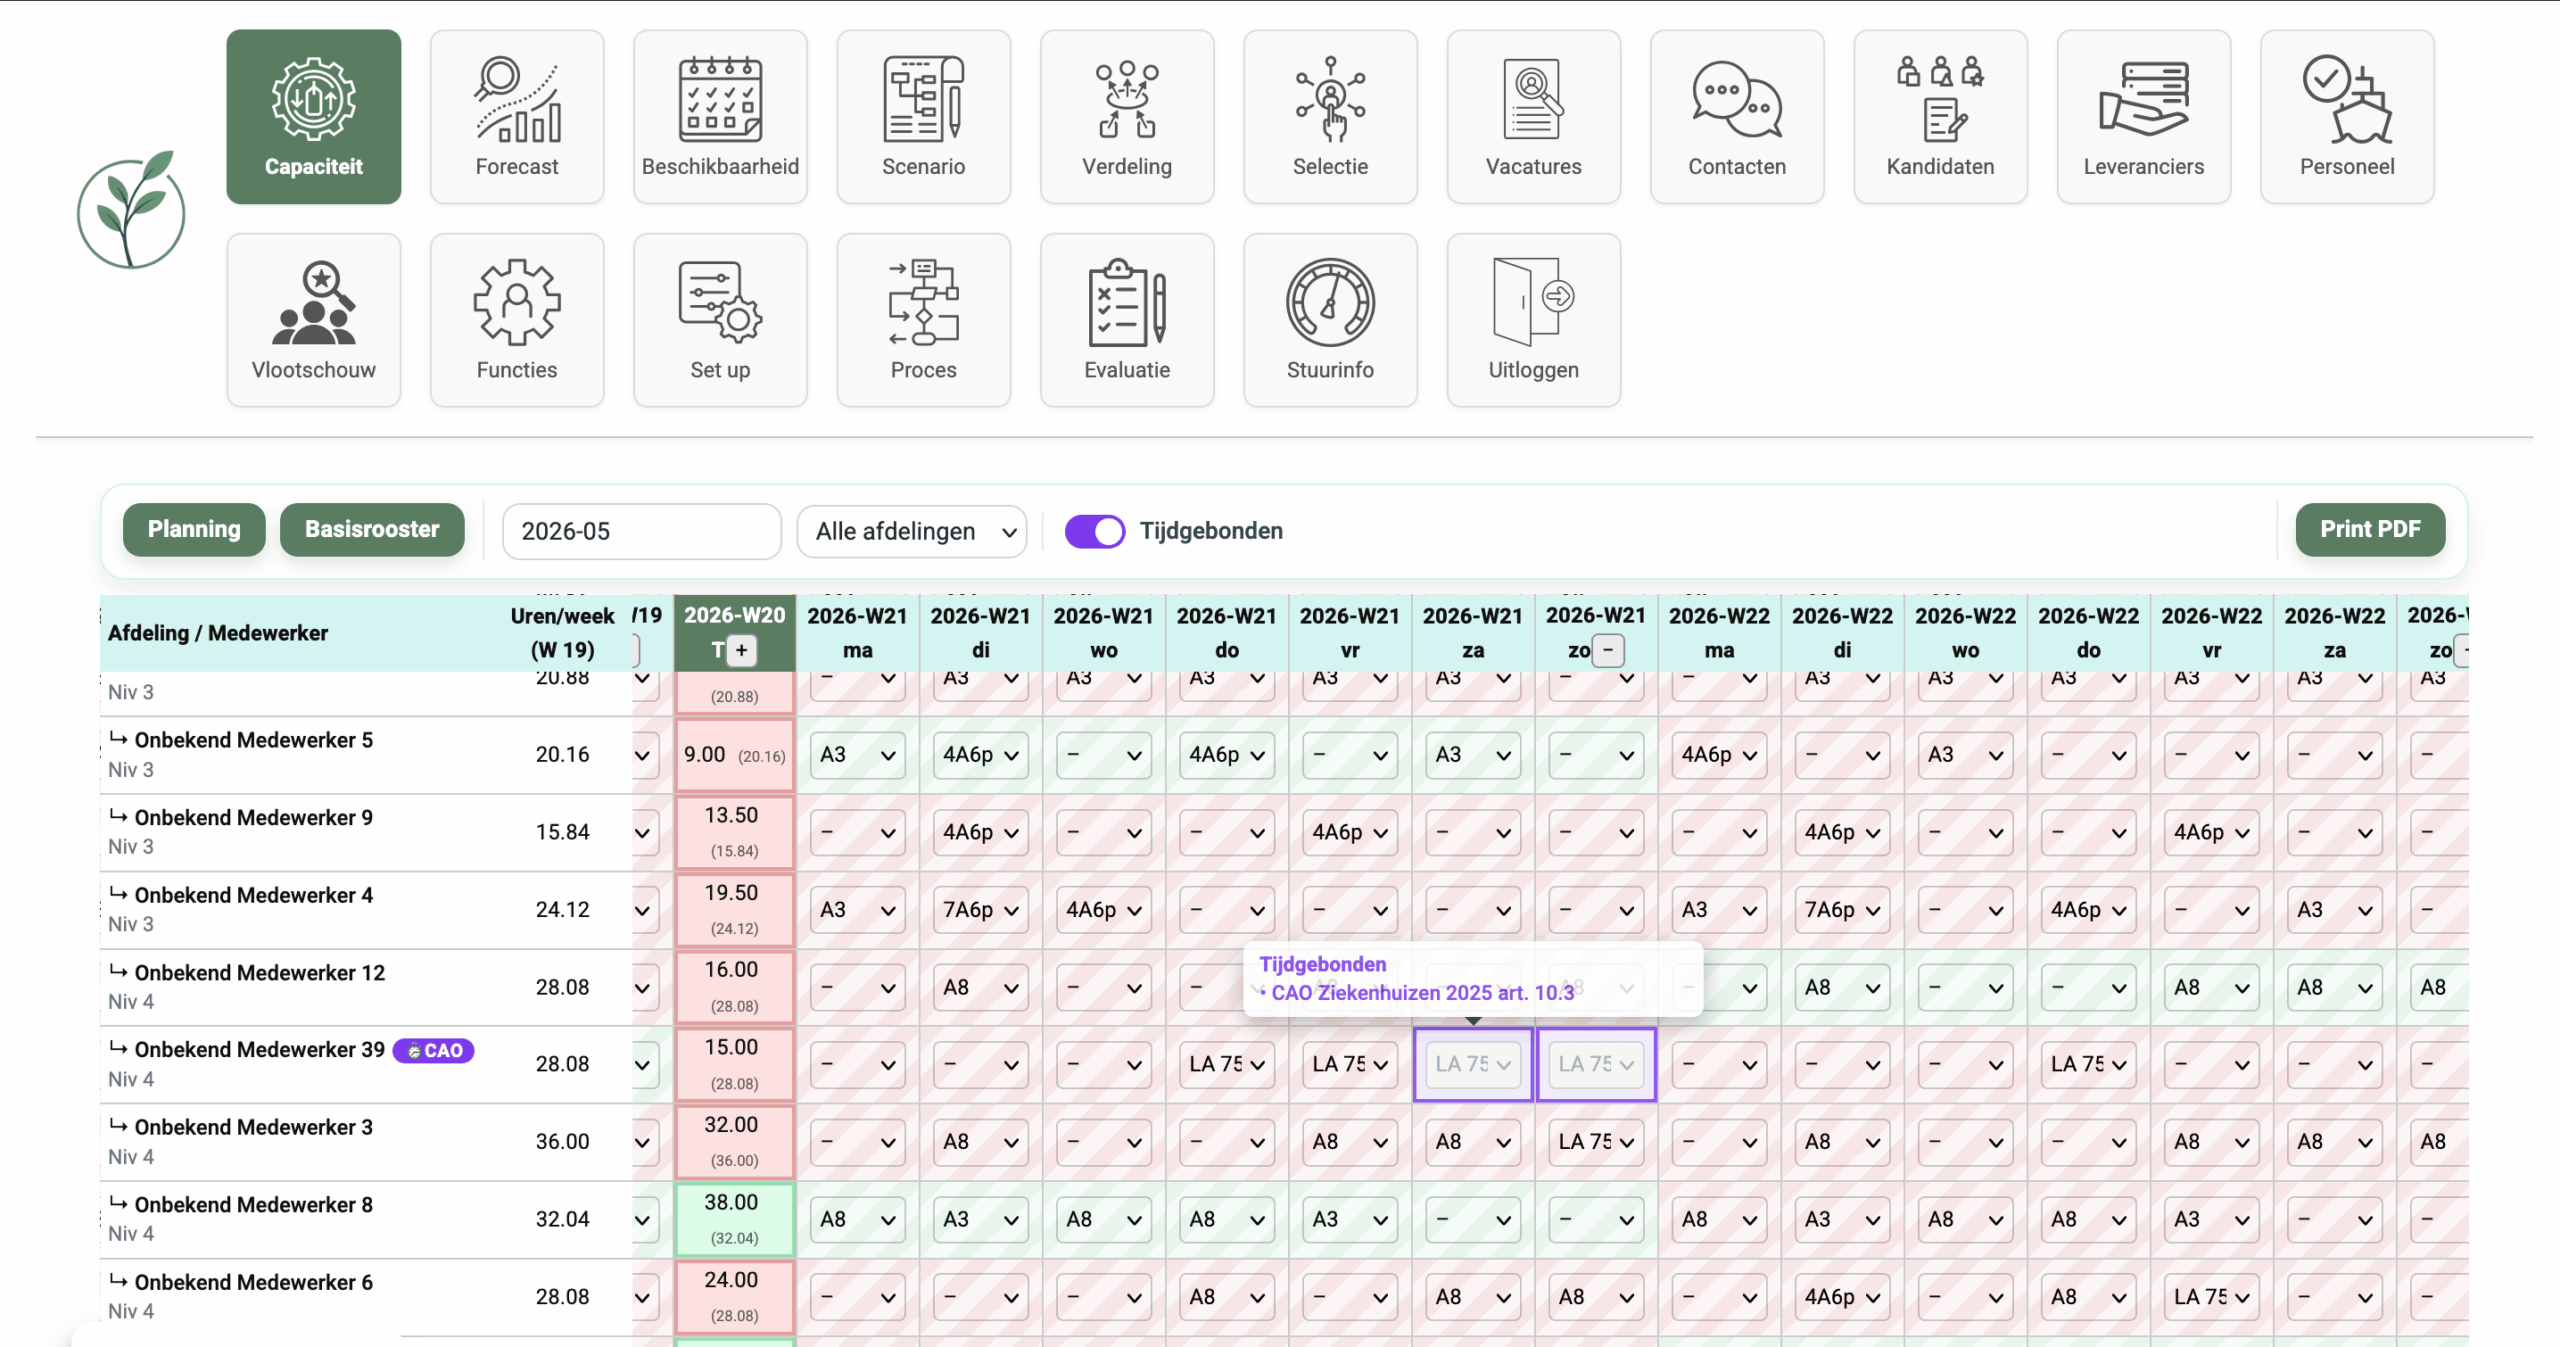Open Medewerker 39 W22 do LA 75 dropdown

2088,1064
